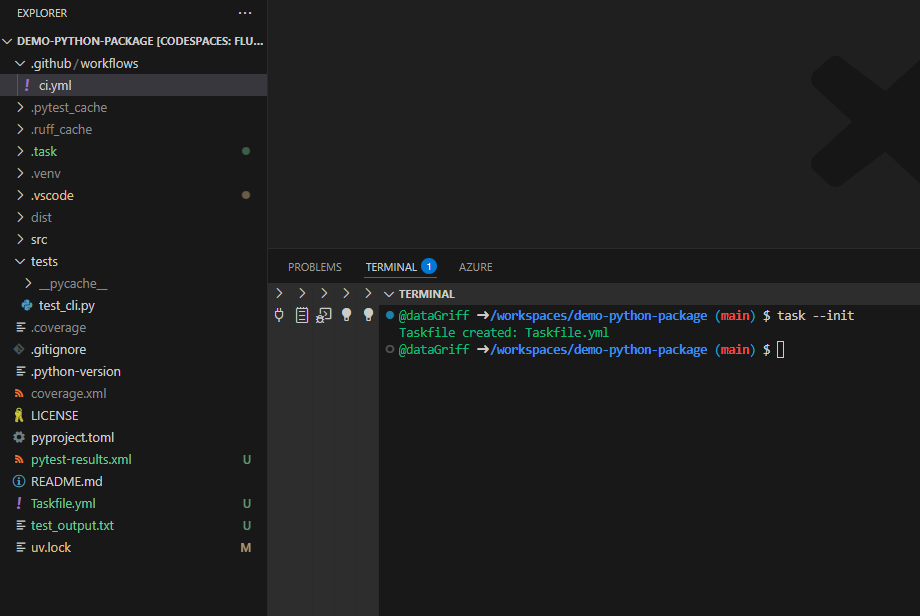
Task: Click the hollow marker on the last prompt line
Action: tap(390, 350)
